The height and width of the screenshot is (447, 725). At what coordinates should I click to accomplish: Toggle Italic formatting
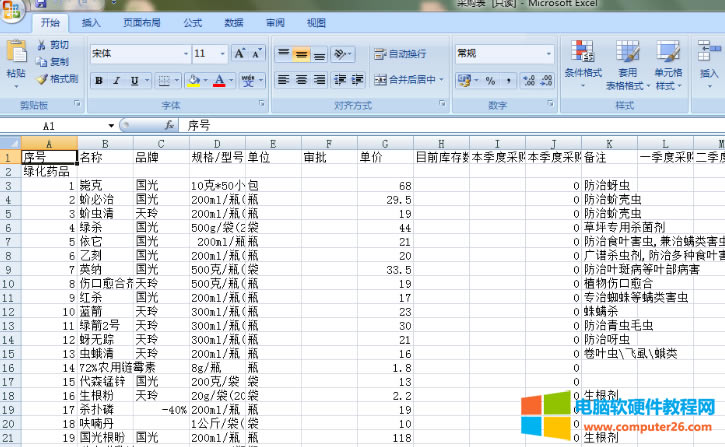[117, 81]
